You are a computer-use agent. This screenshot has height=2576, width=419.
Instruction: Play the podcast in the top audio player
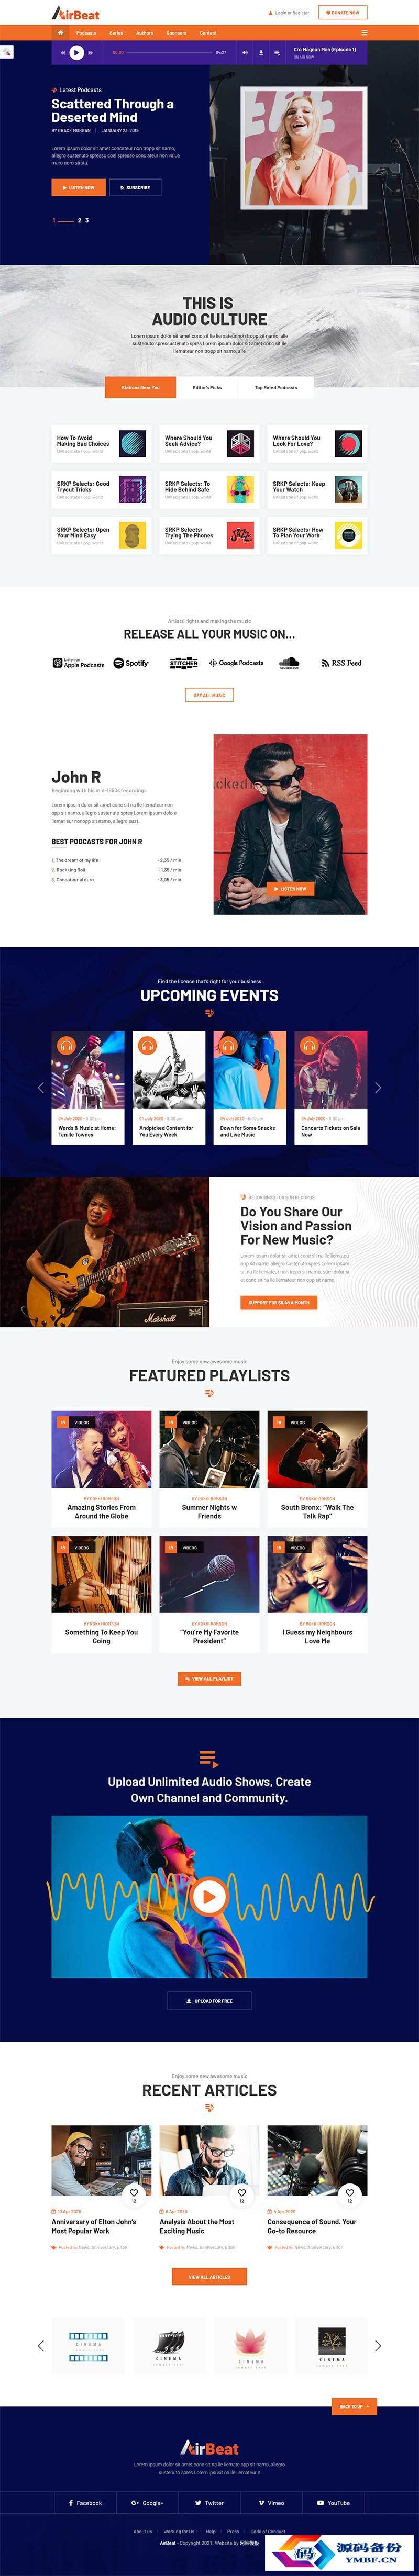76,52
